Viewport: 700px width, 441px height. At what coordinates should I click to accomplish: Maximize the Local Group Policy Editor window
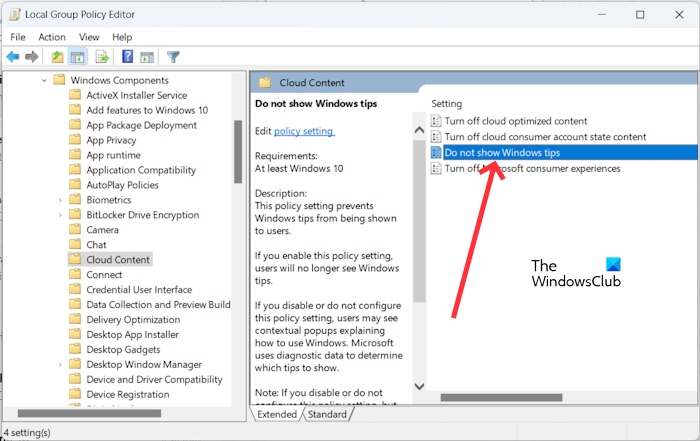[640, 15]
